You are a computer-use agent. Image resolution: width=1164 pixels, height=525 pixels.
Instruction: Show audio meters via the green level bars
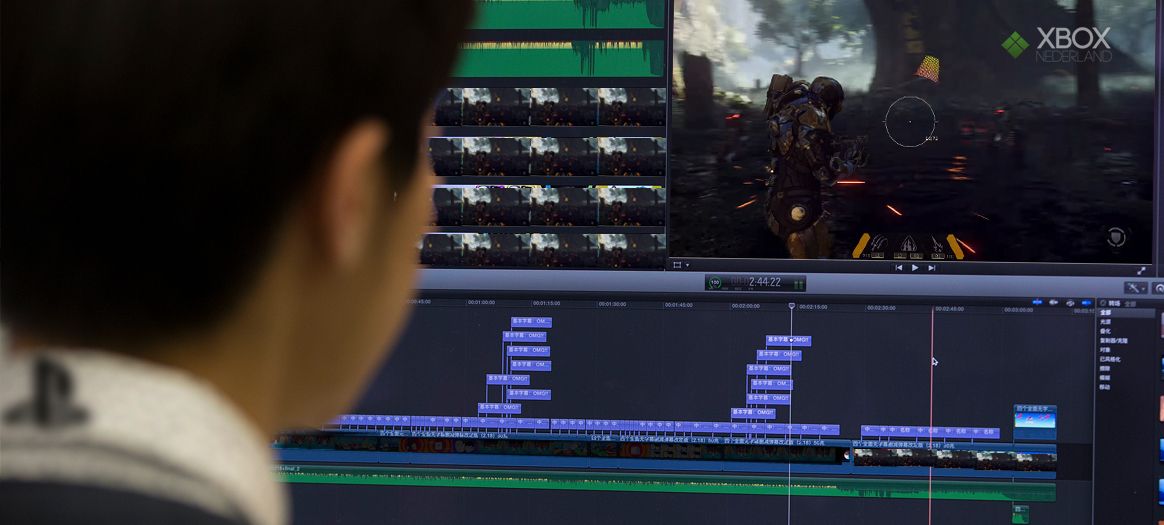(x=798, y=284)
